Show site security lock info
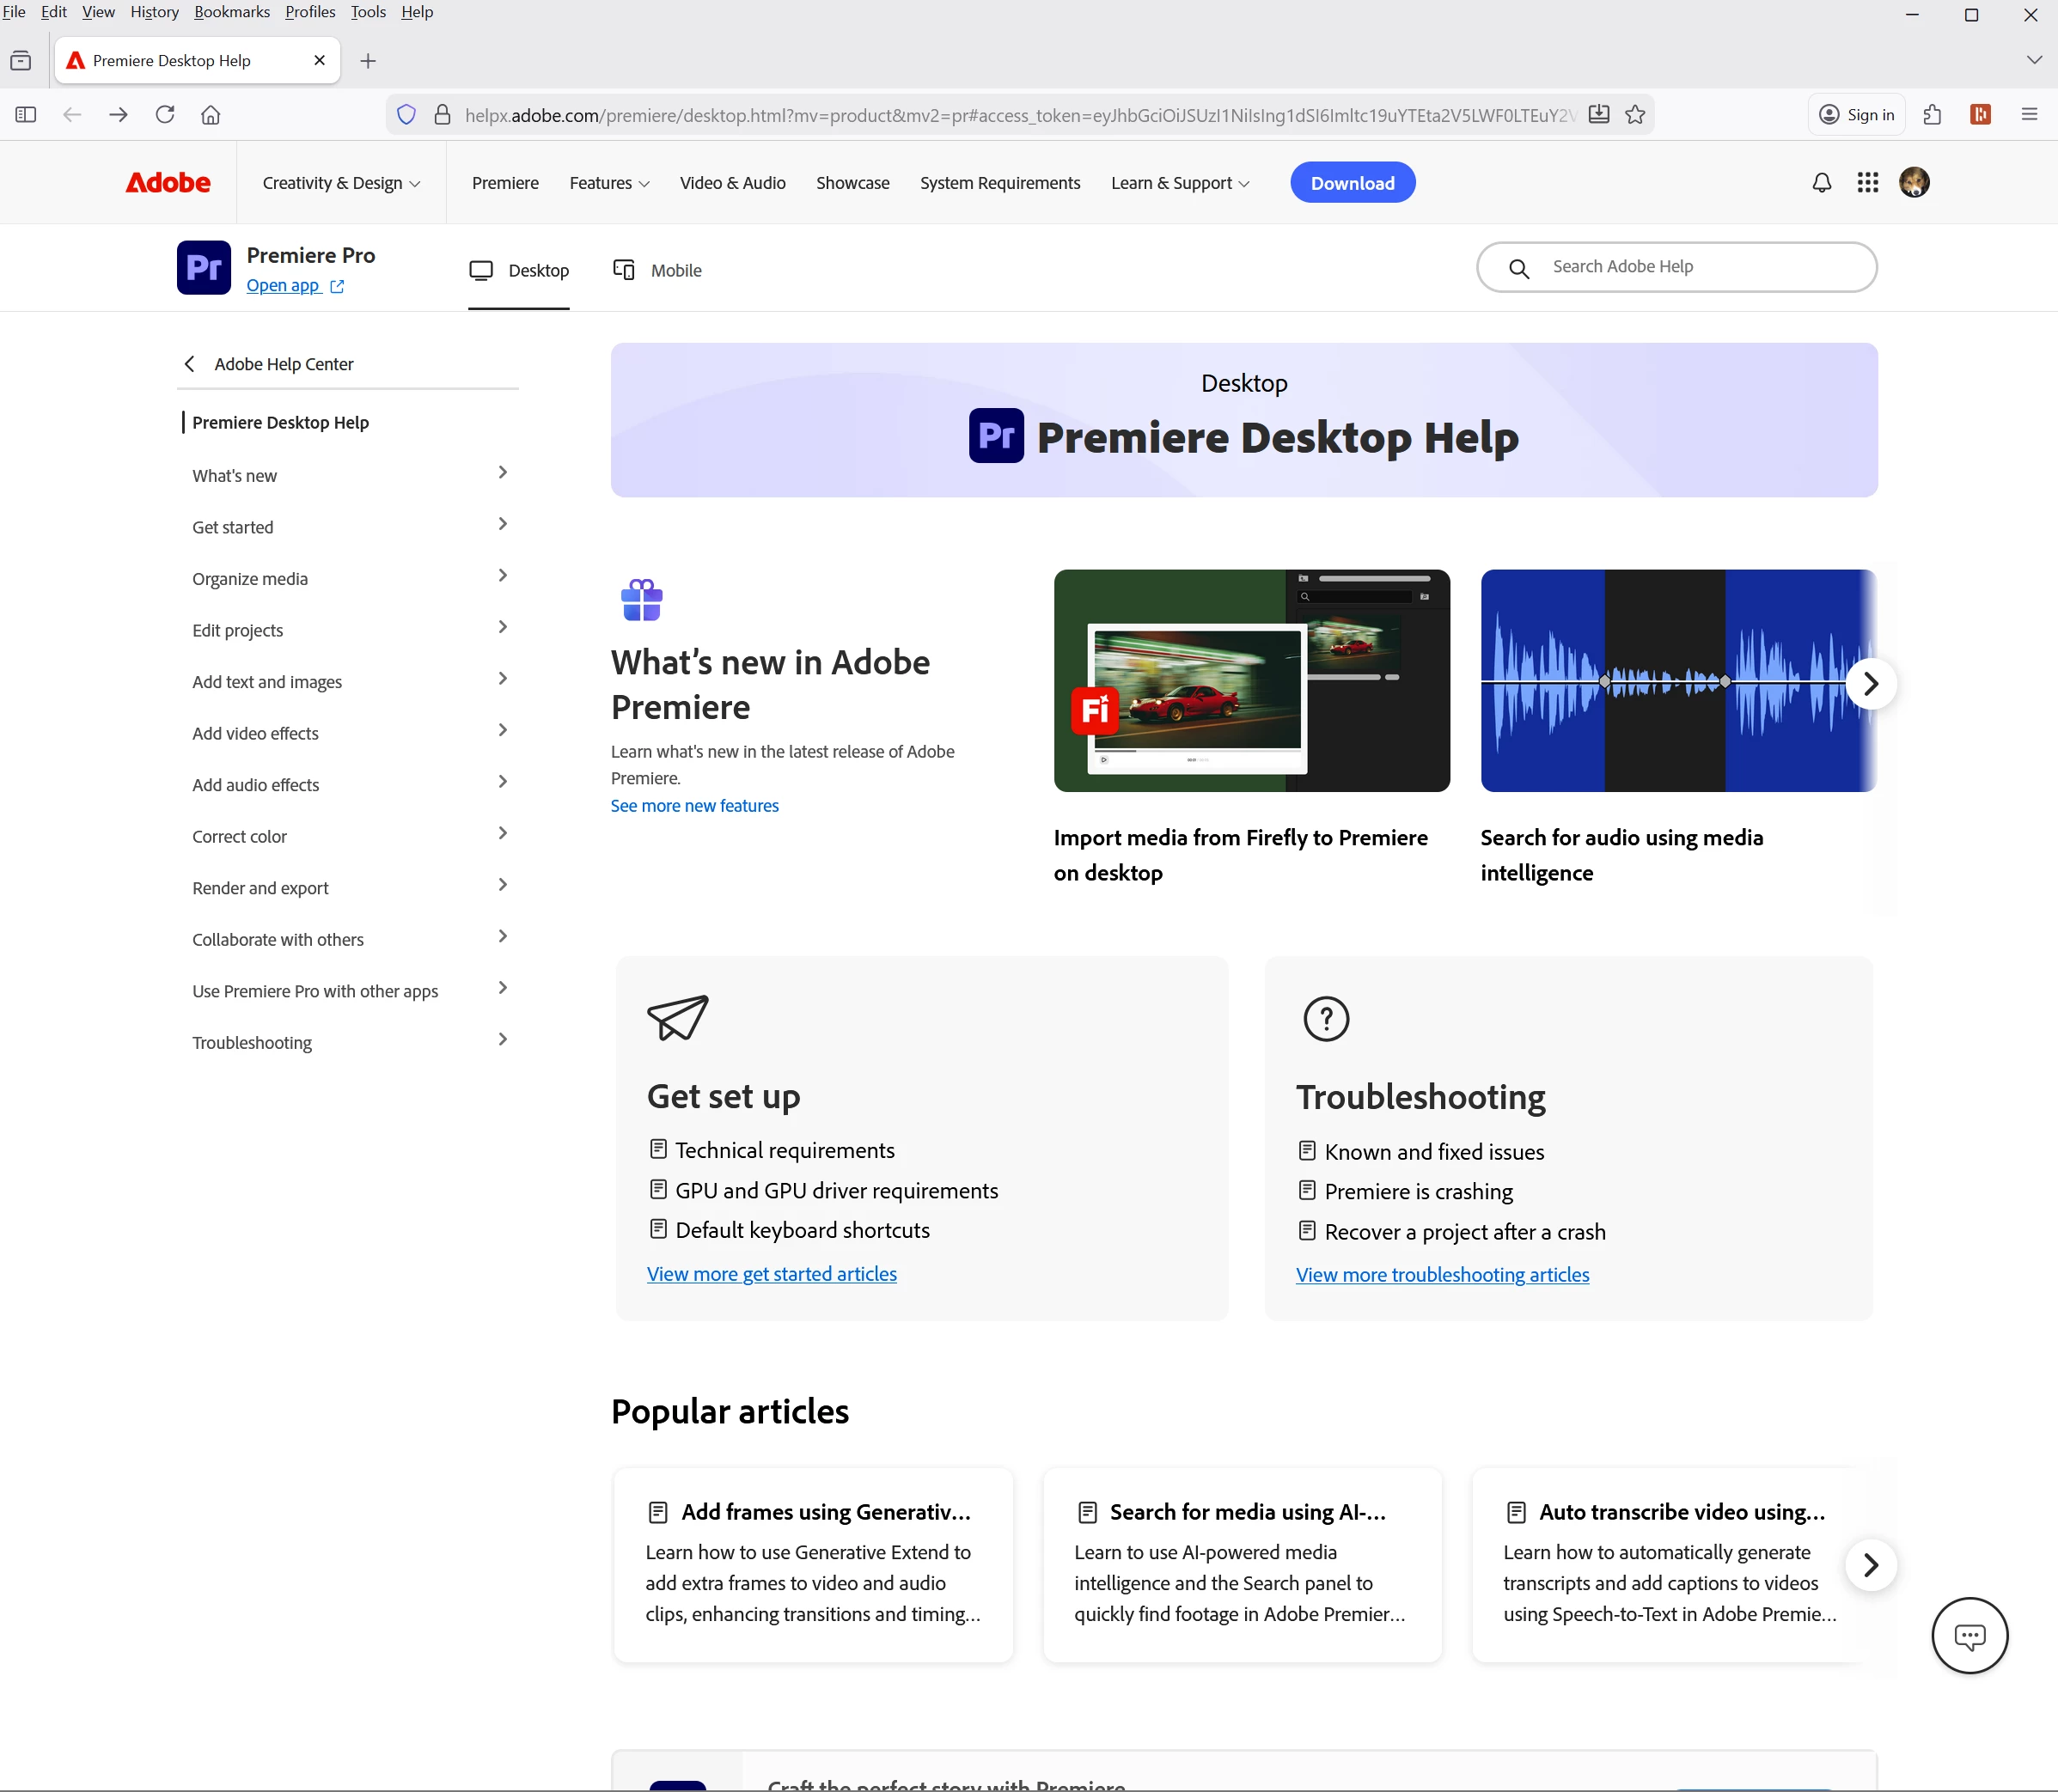 tap(442, 115)
